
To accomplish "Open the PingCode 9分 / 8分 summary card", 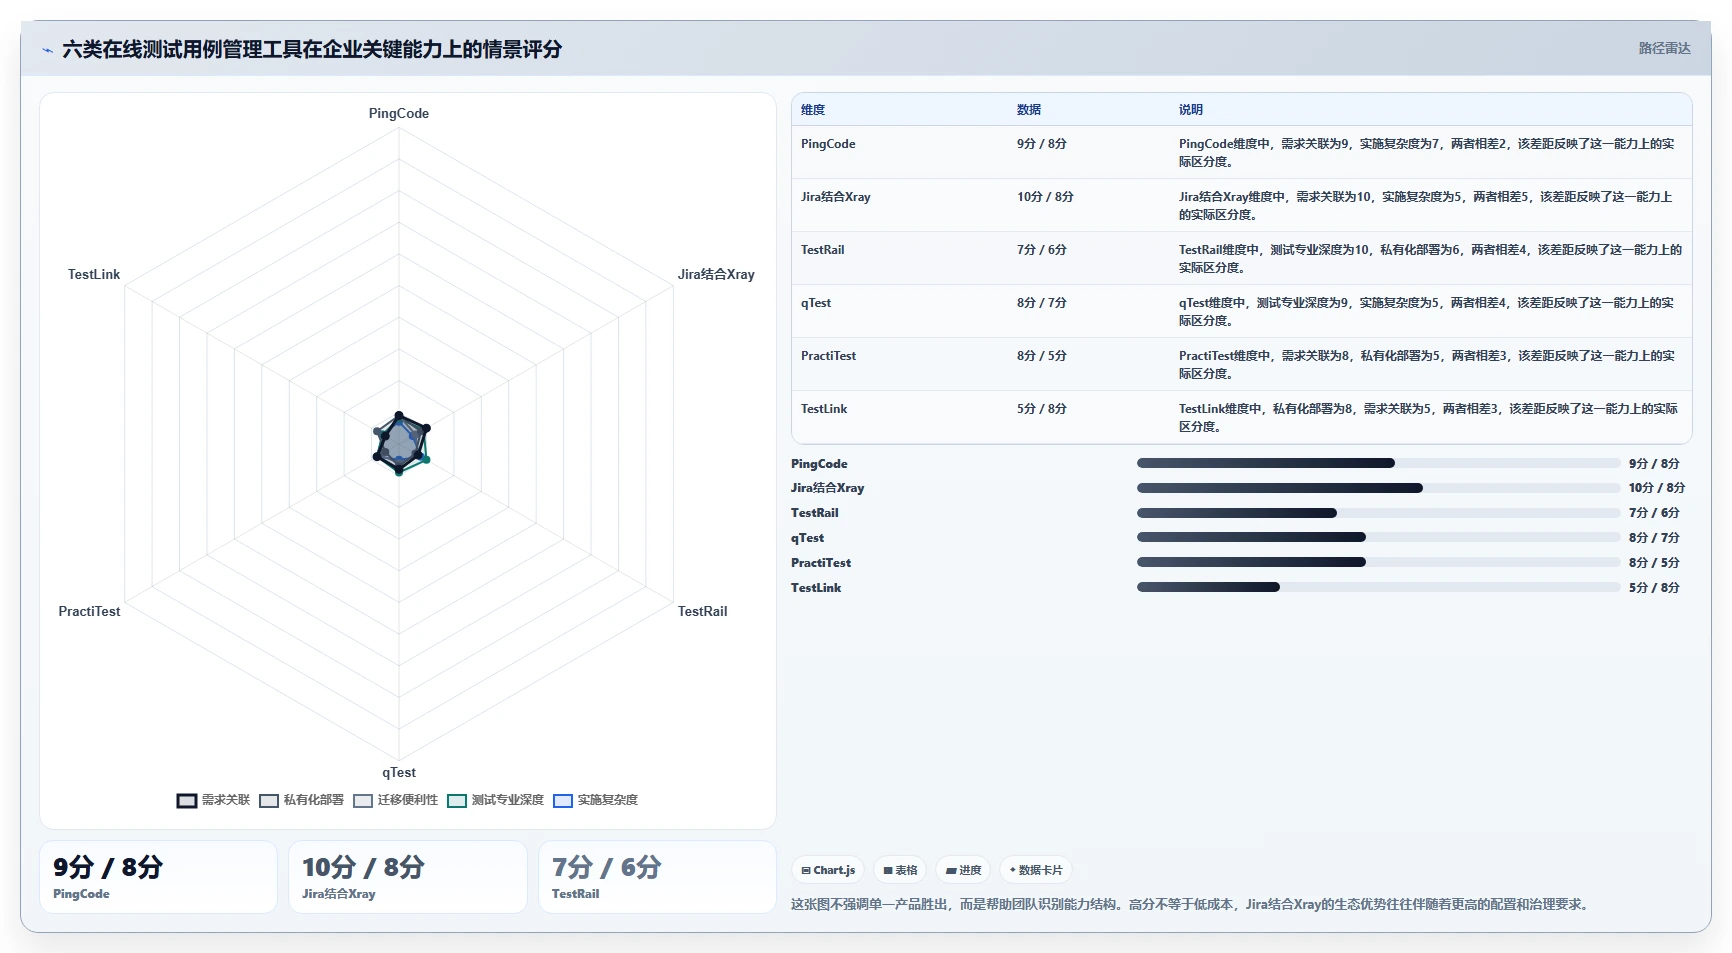I will click(158, 877).
